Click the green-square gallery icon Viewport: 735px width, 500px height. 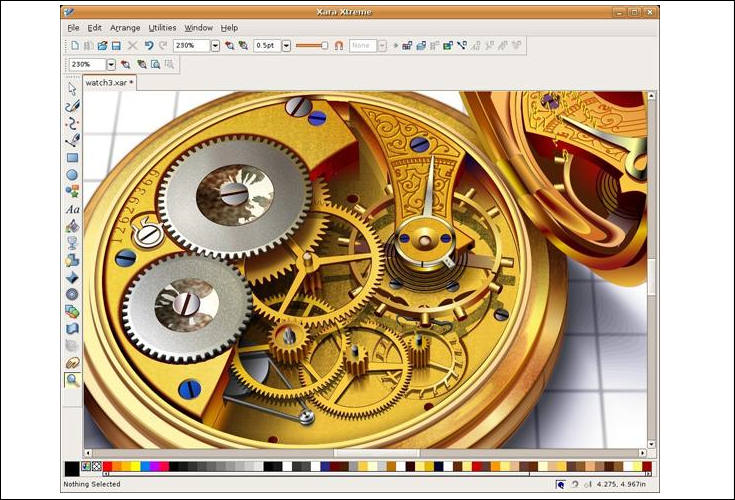[448, 45]
